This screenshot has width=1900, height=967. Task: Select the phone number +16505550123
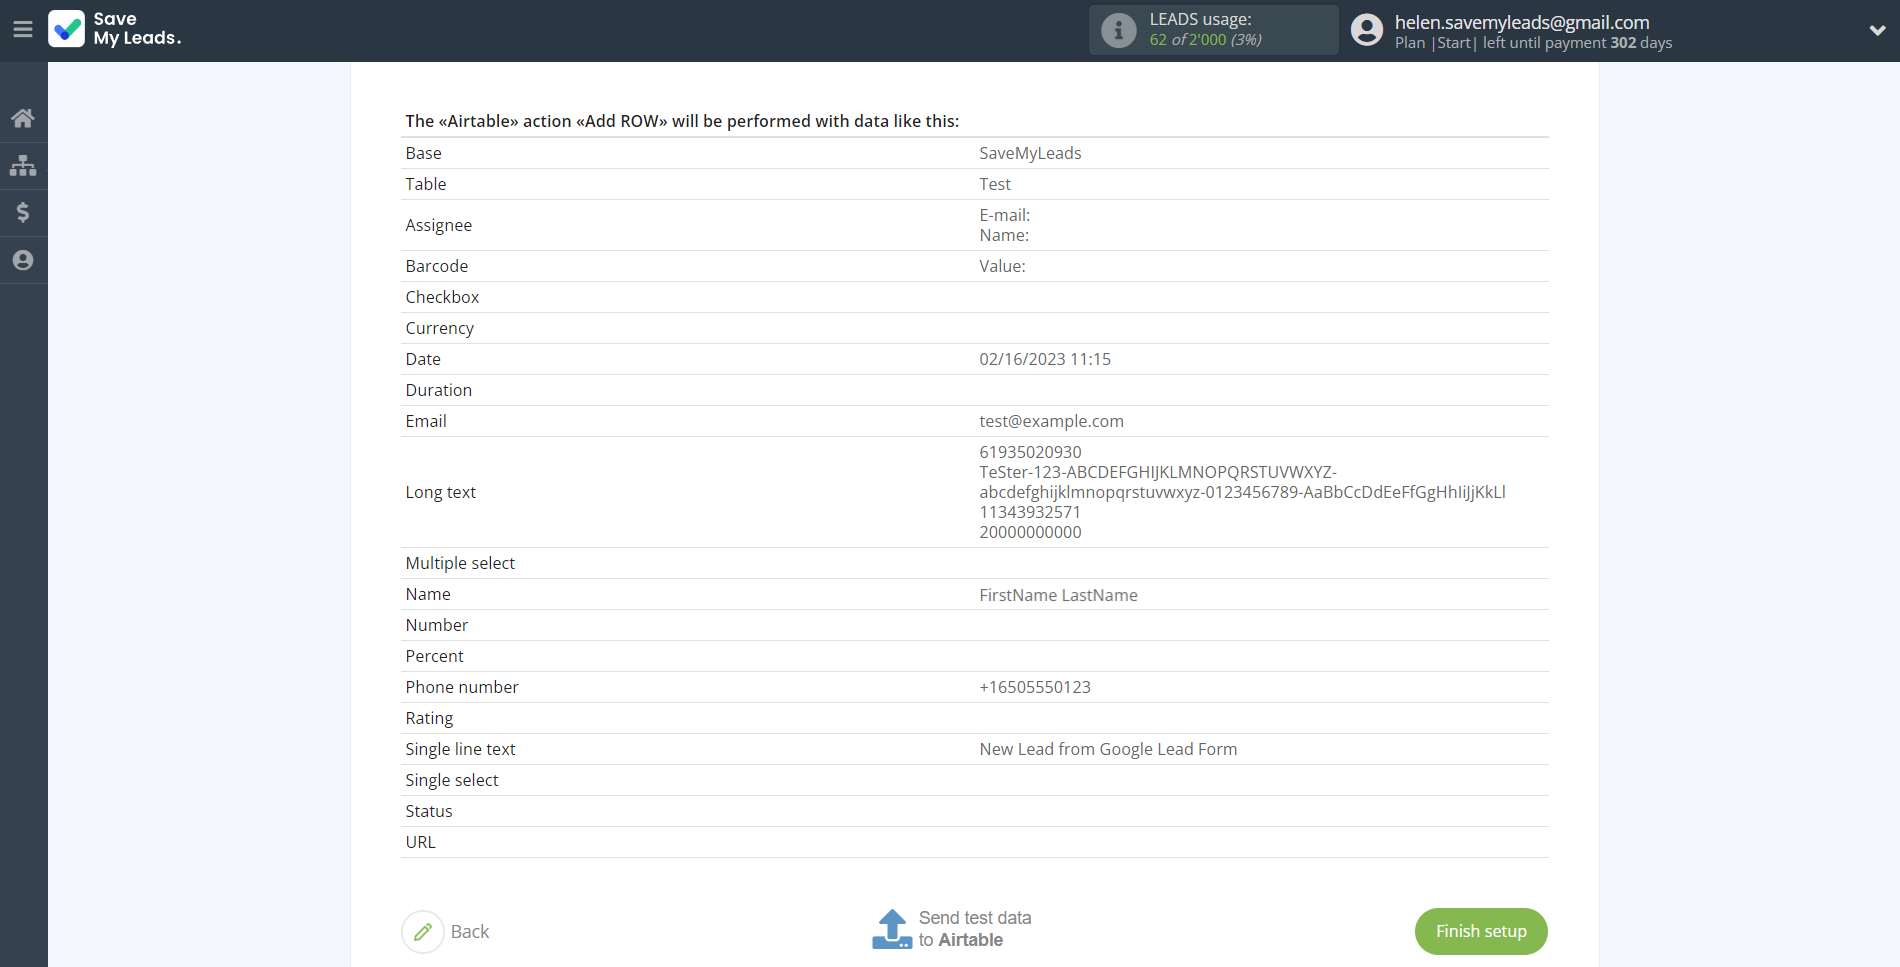[1035, 687]
